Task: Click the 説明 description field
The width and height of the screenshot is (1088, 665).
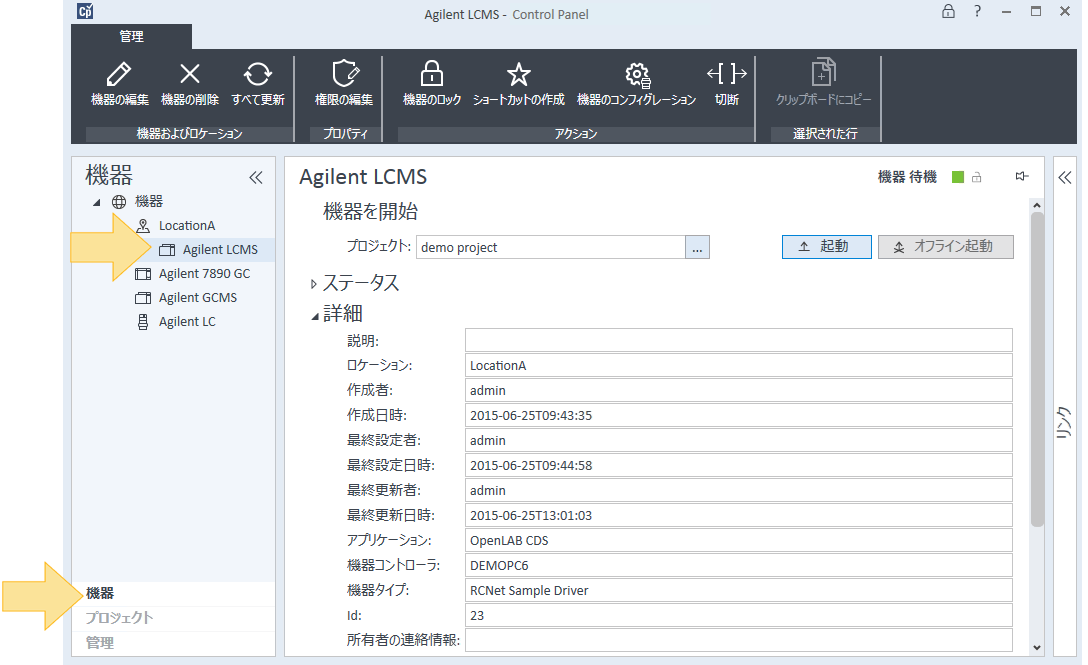Action: coord(738,341)
